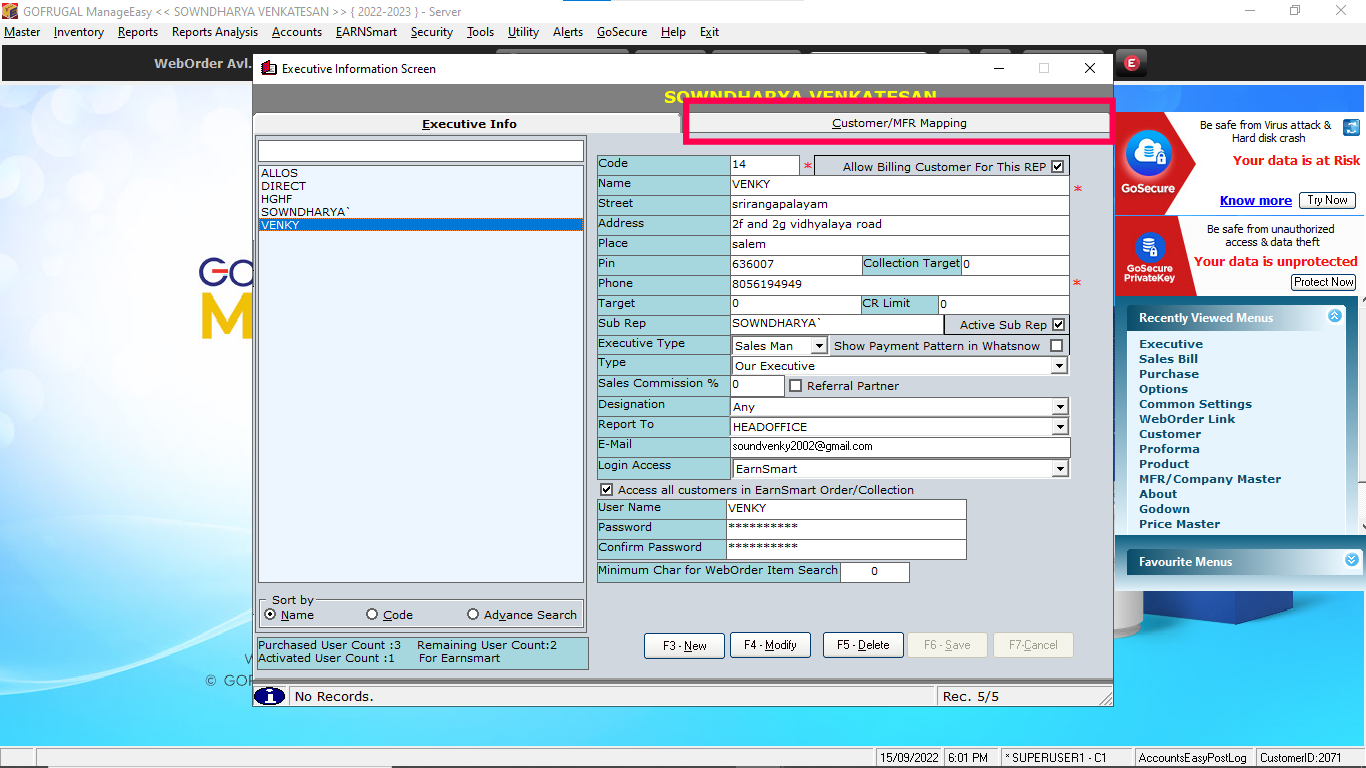
Task: Open the EARNSmart menu
Action: coord(366,32)
